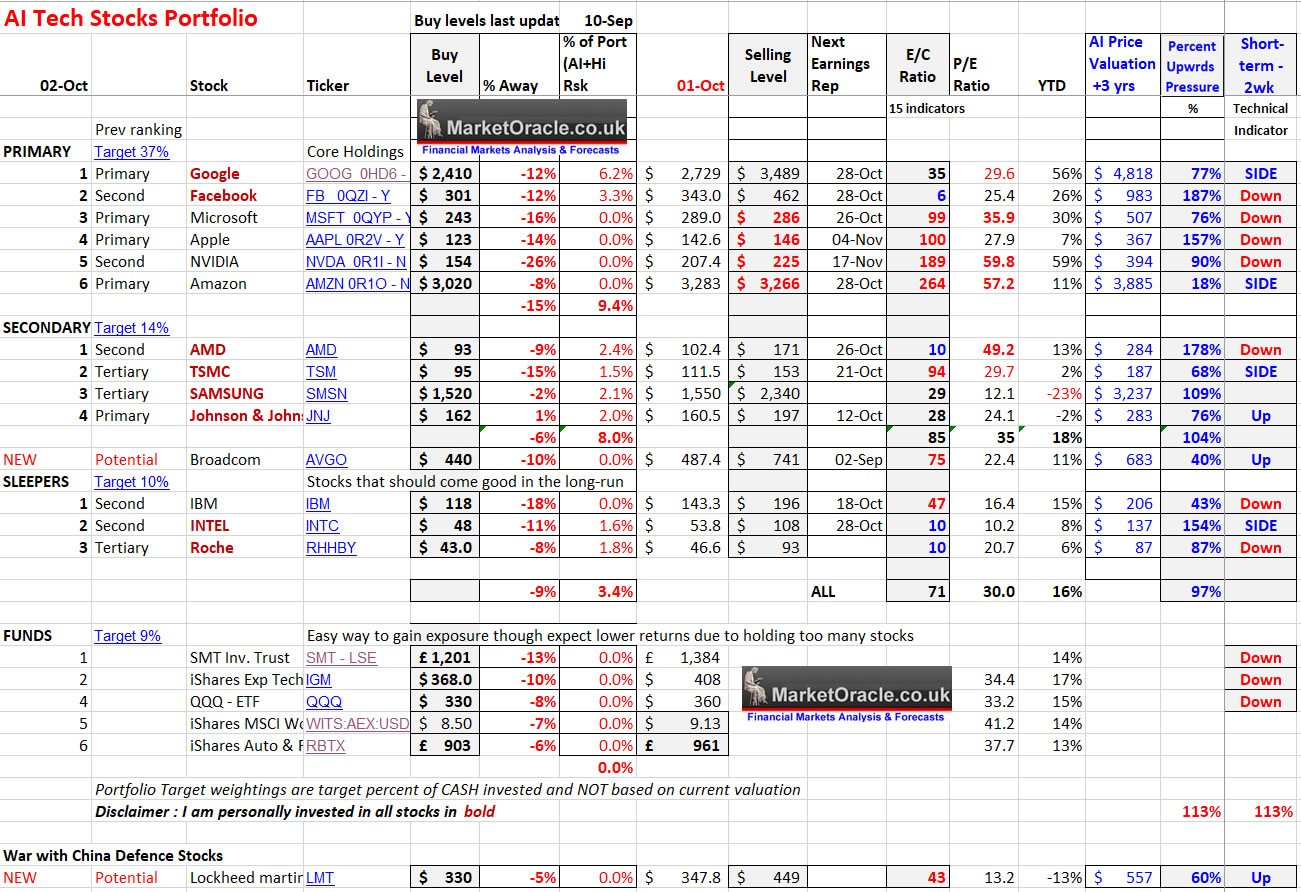This screenshot has height=892, width=1301.
Task: Open the SMSN ticker link
Action: tap(327, 394)
